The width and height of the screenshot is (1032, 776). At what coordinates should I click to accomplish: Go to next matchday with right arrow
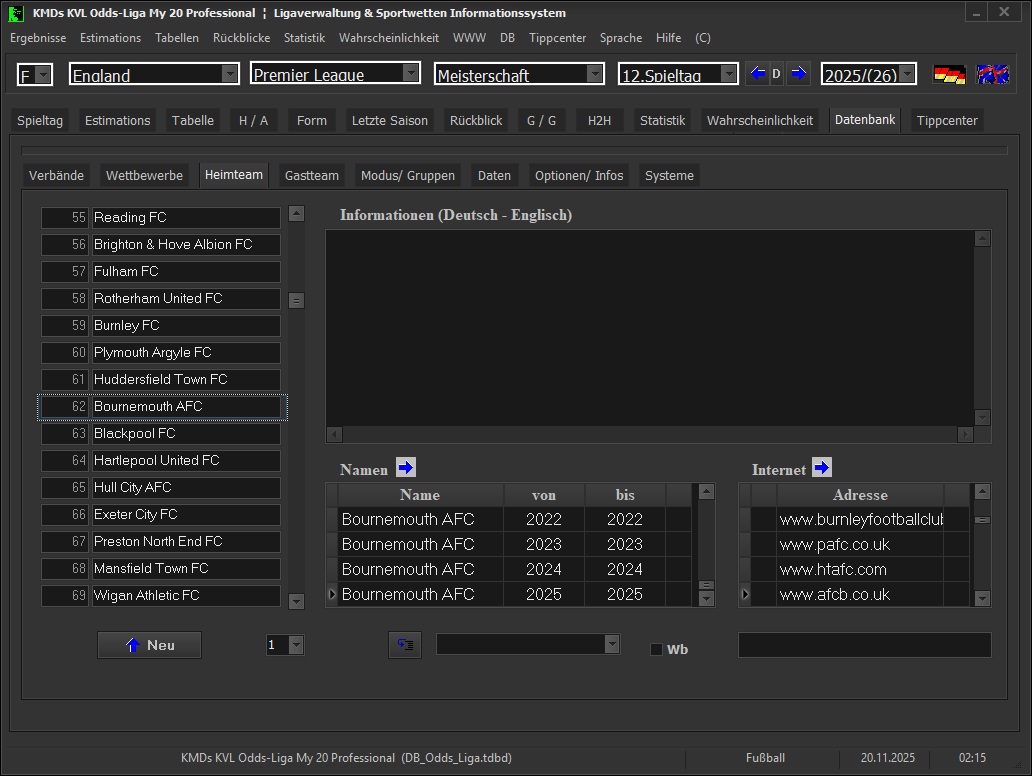tap(798, 74)
